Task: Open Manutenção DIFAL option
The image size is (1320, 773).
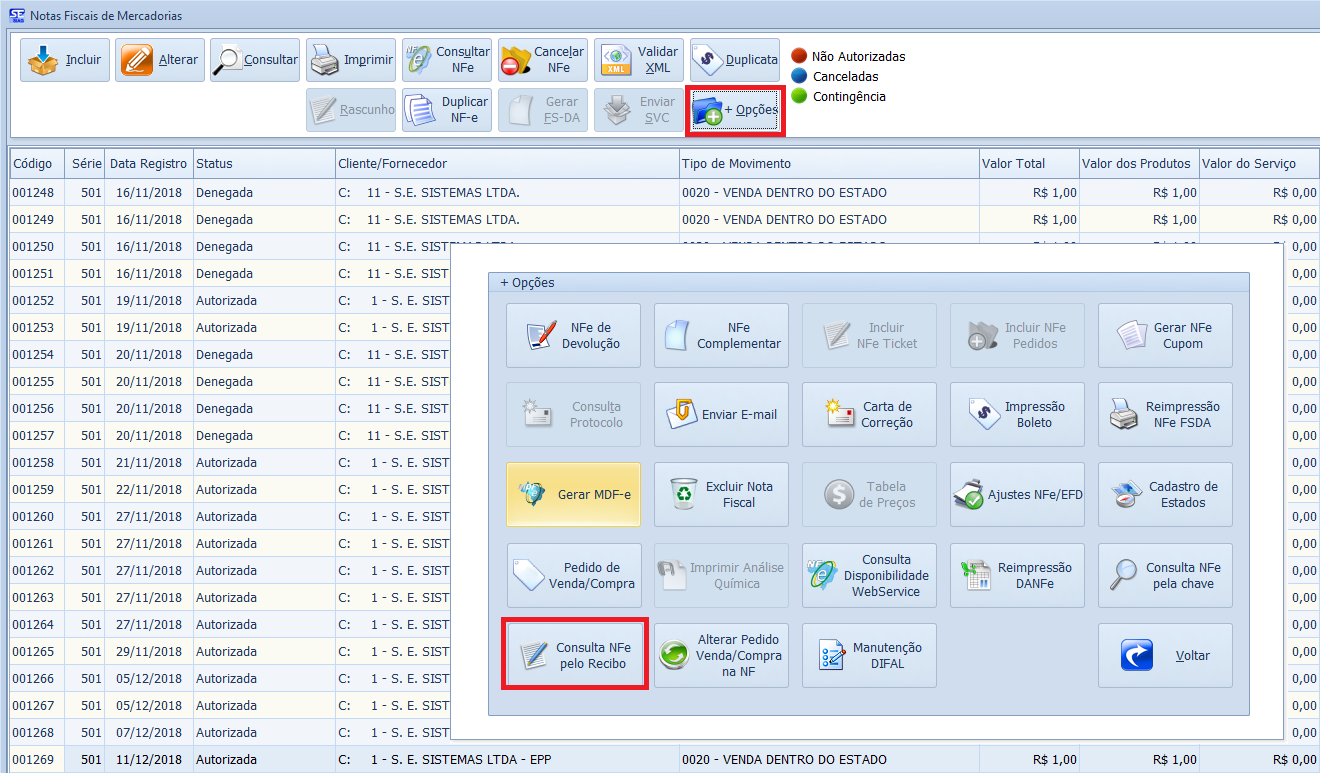Action: tap(869, 655)
